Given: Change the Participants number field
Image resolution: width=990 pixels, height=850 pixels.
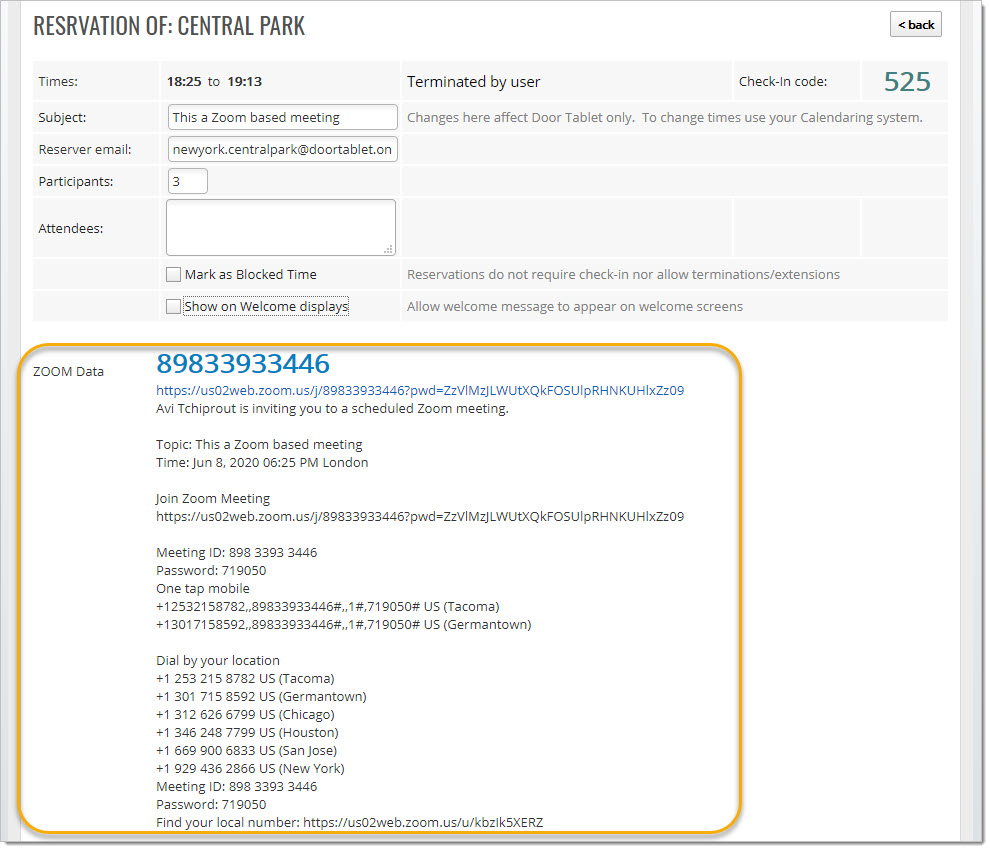Looking at the screenshot, I should coord(188,181).
